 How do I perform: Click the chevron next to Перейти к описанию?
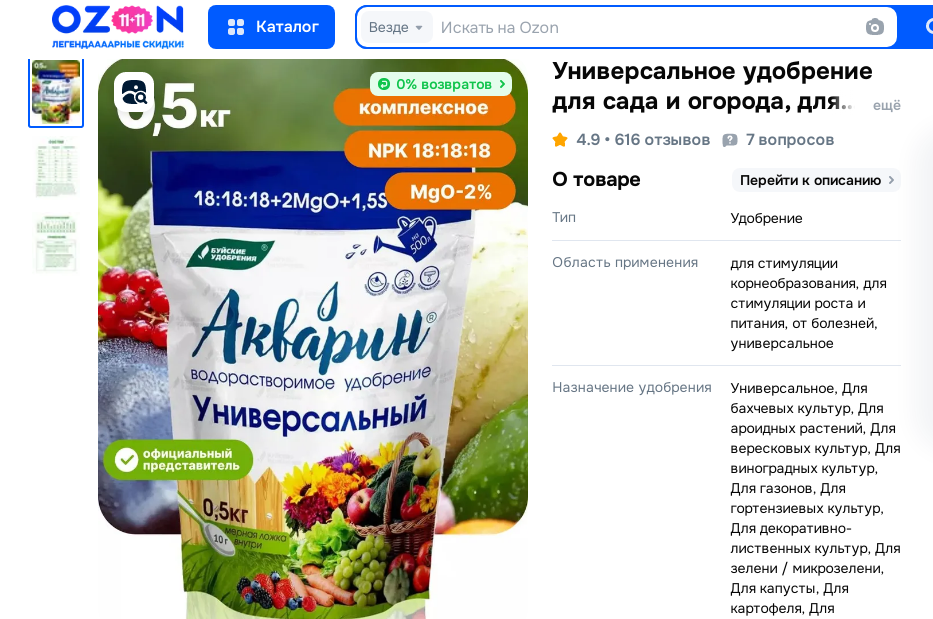point(891,180)
